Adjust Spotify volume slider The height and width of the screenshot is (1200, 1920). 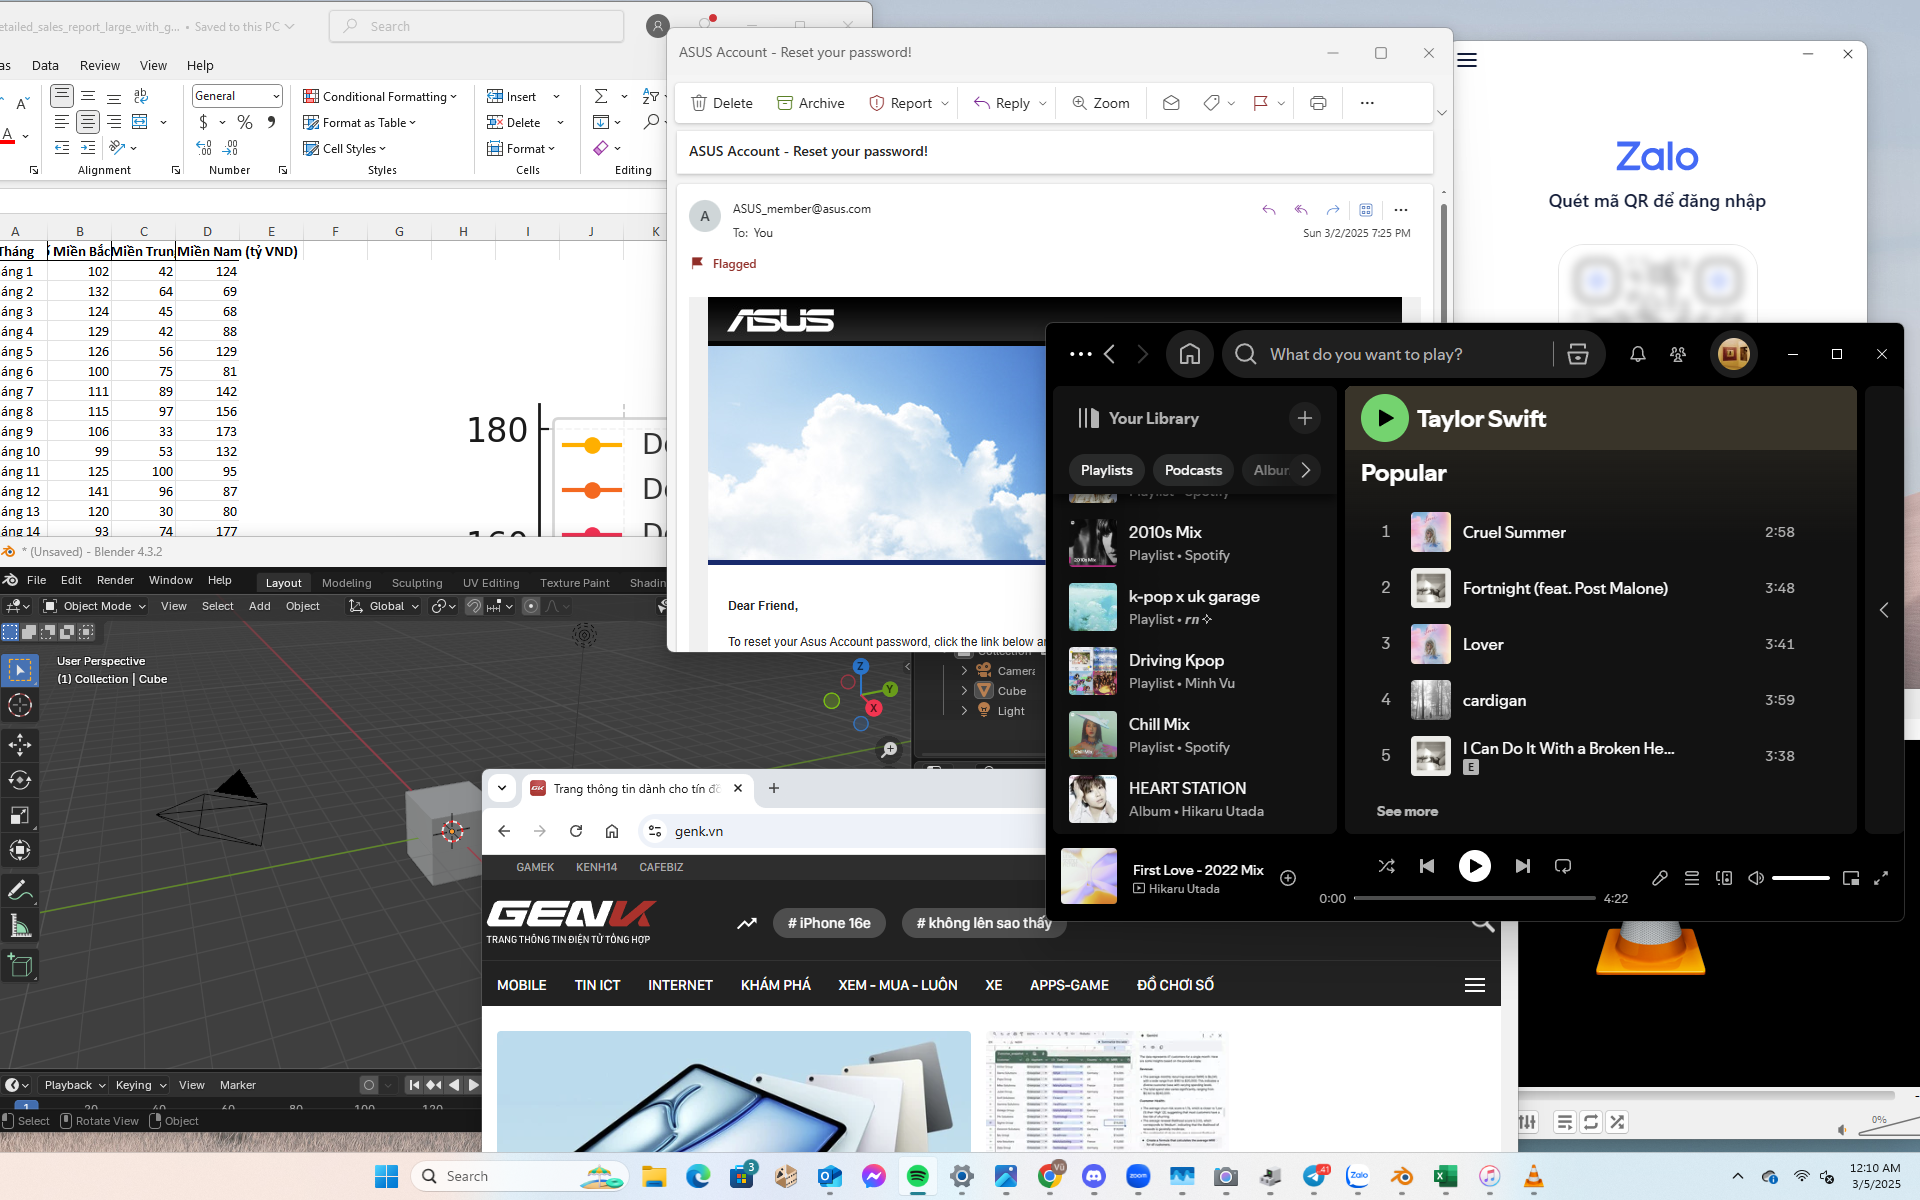[1801, 878]
